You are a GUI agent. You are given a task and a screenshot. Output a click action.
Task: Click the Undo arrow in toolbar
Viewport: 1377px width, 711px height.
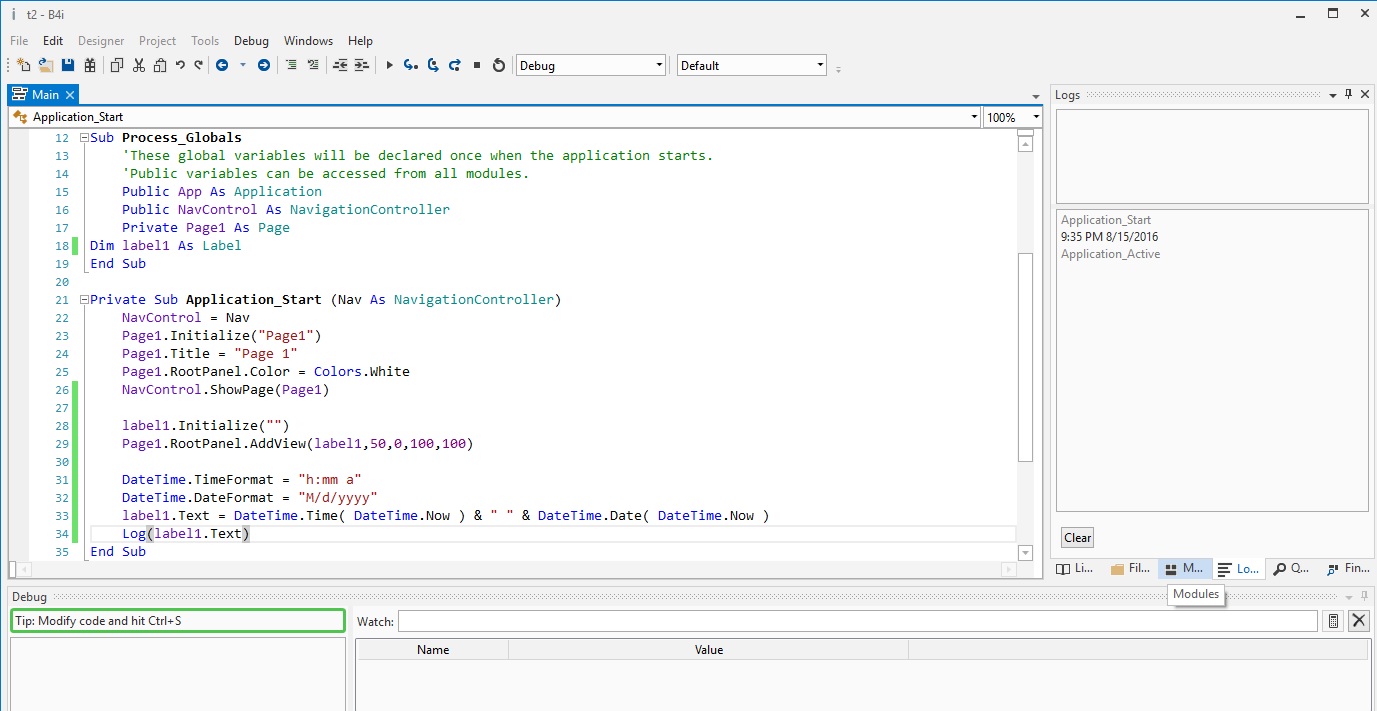pos(180,66)
